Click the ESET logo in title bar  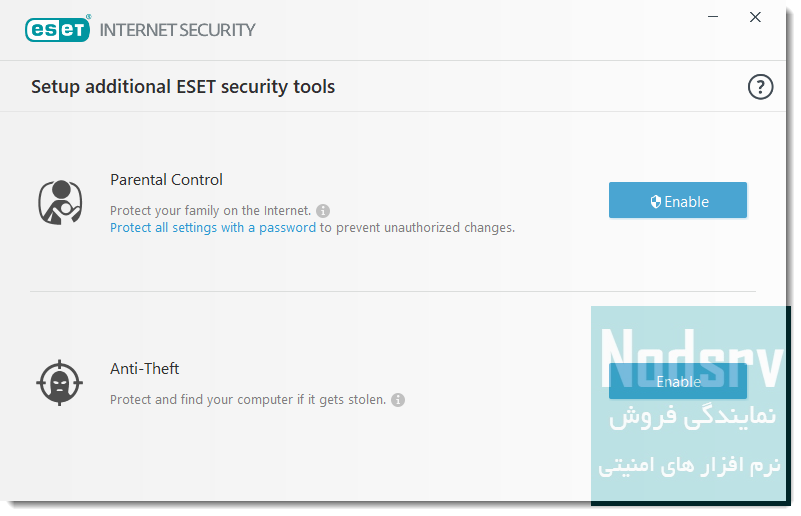pyautogui.click(x=58, y=29)
